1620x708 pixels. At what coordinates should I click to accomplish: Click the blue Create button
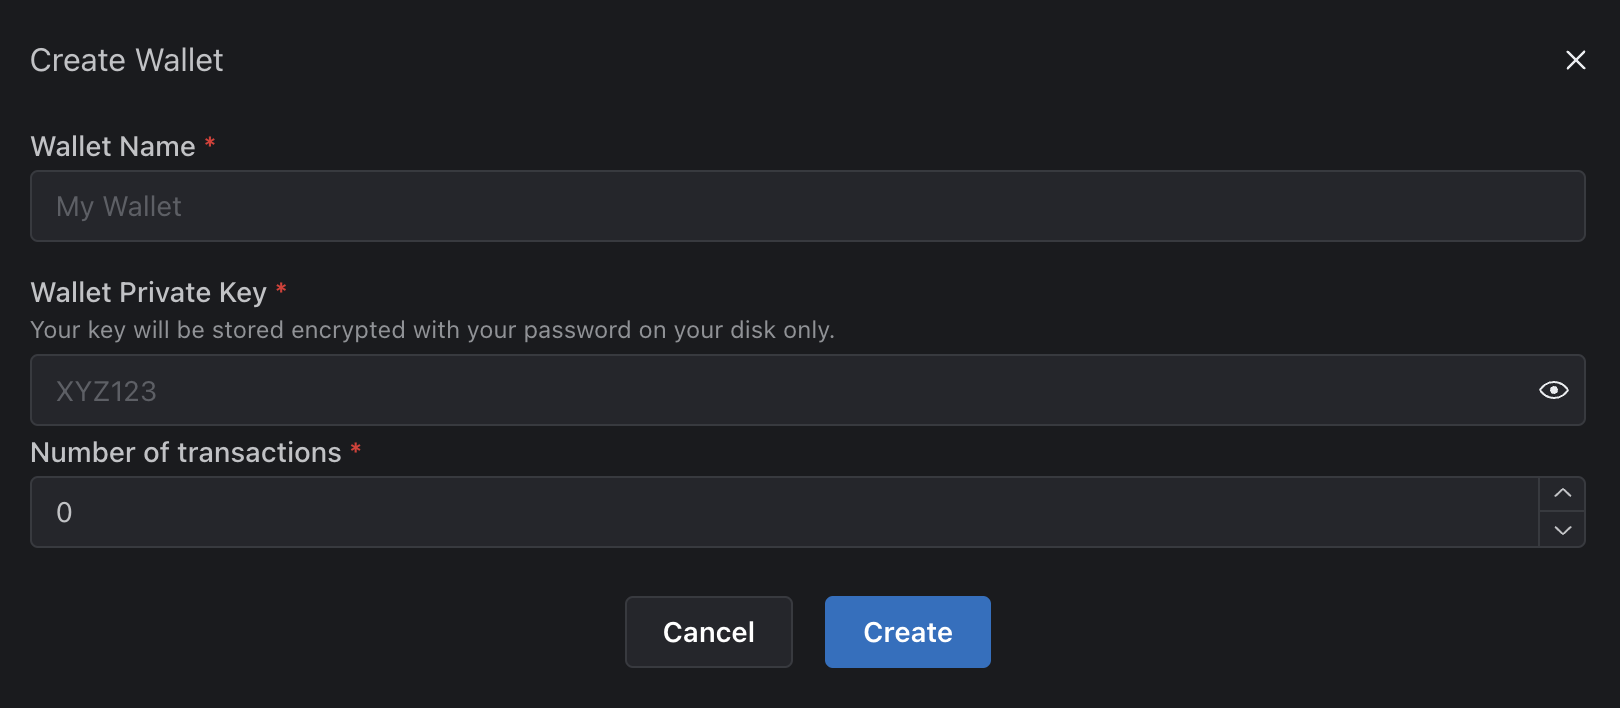coord(907,632)
